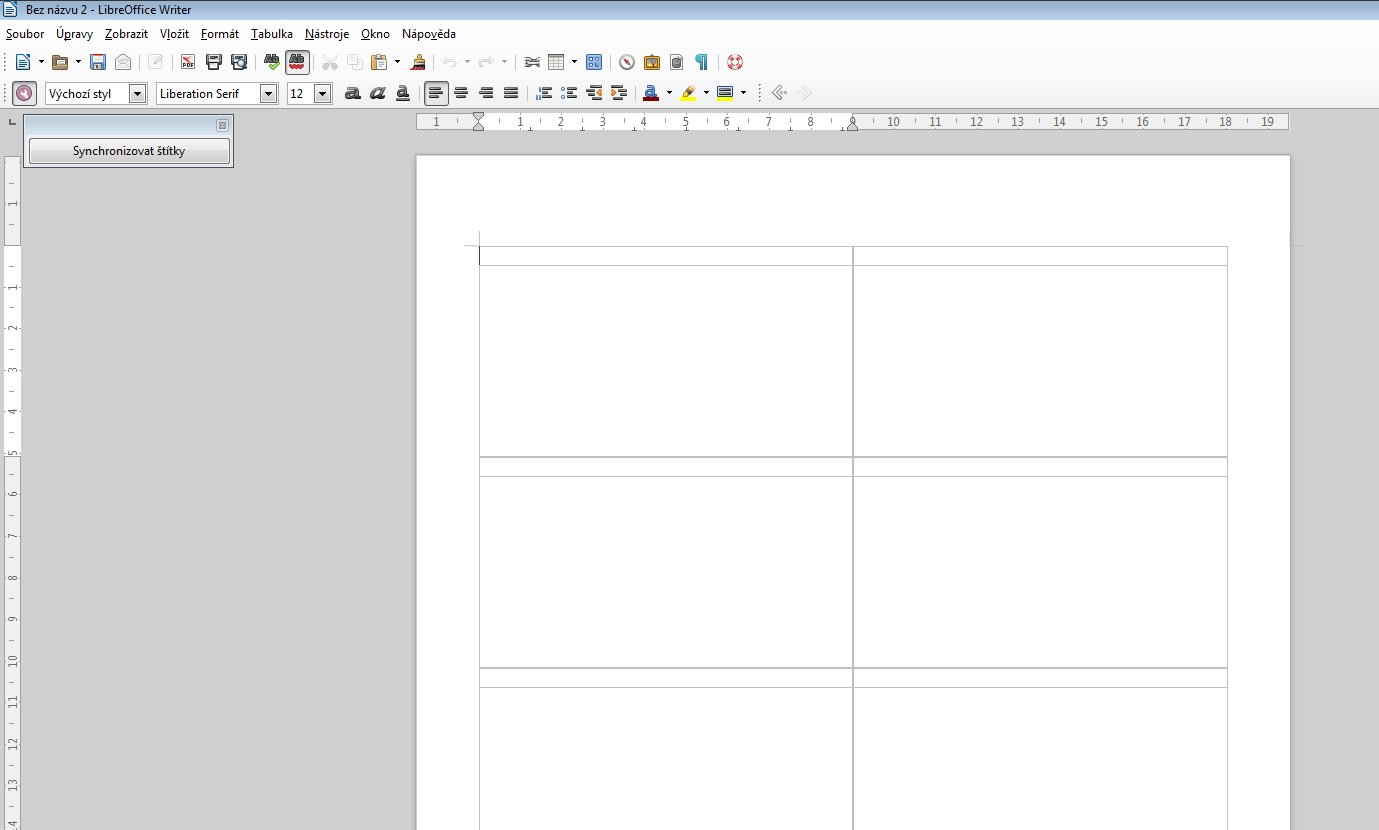Open the Úpravy menu

tap(75, 34)
